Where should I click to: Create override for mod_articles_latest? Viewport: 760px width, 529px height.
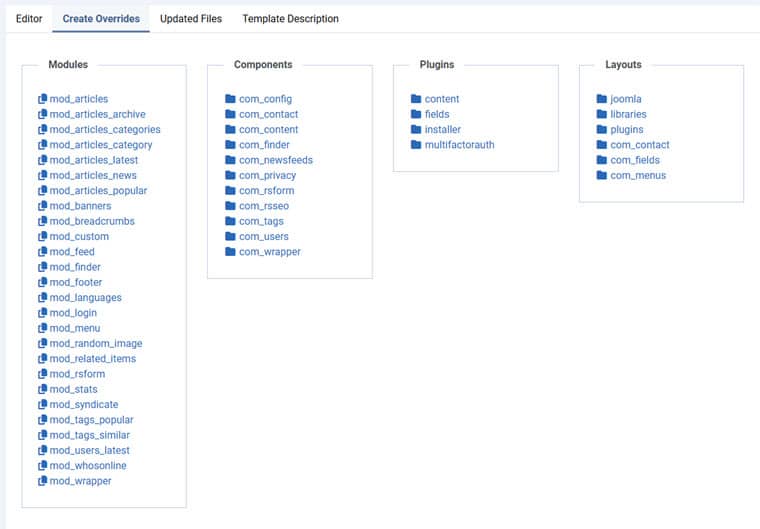[x=94, y=160]
